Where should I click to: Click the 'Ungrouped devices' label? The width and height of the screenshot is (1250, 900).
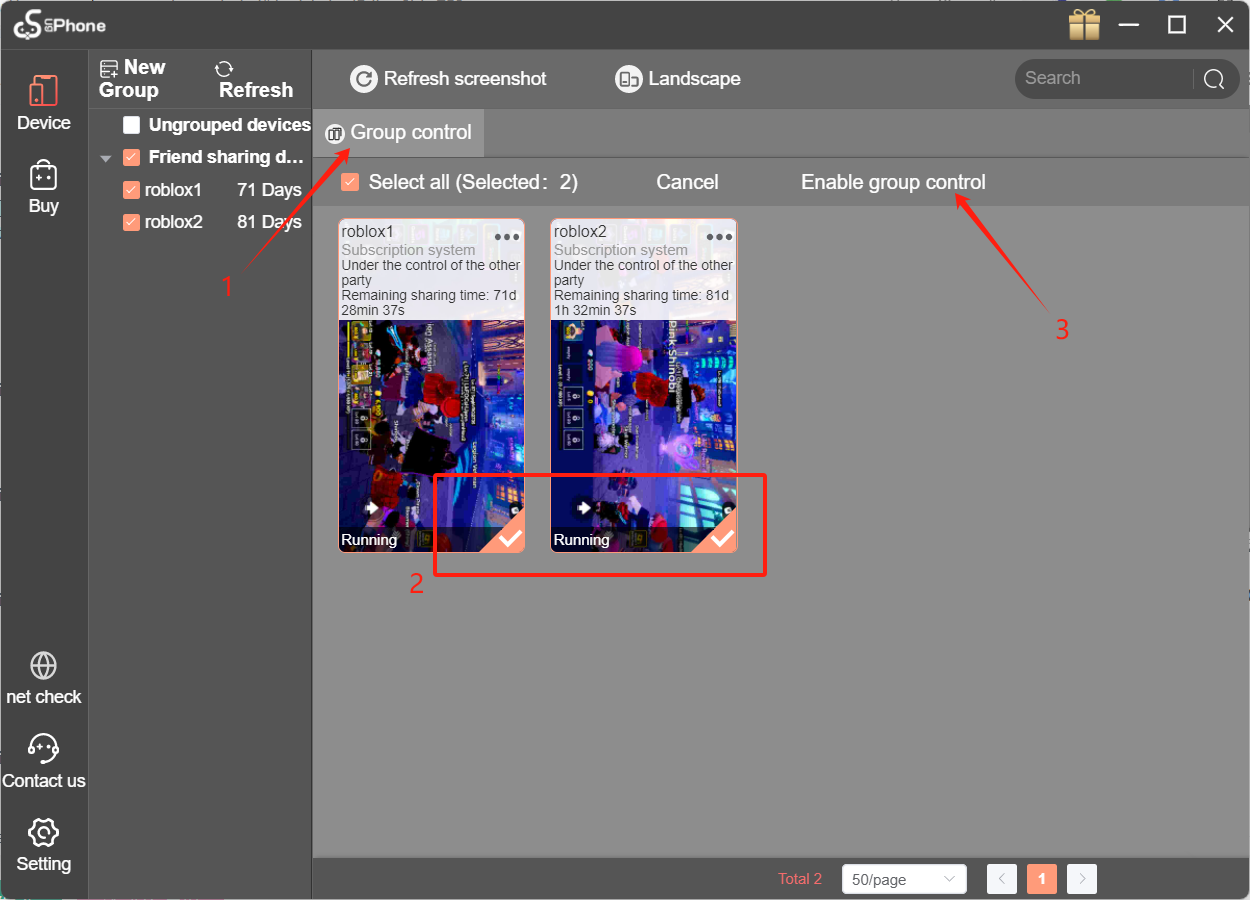[x=230, y=125]
